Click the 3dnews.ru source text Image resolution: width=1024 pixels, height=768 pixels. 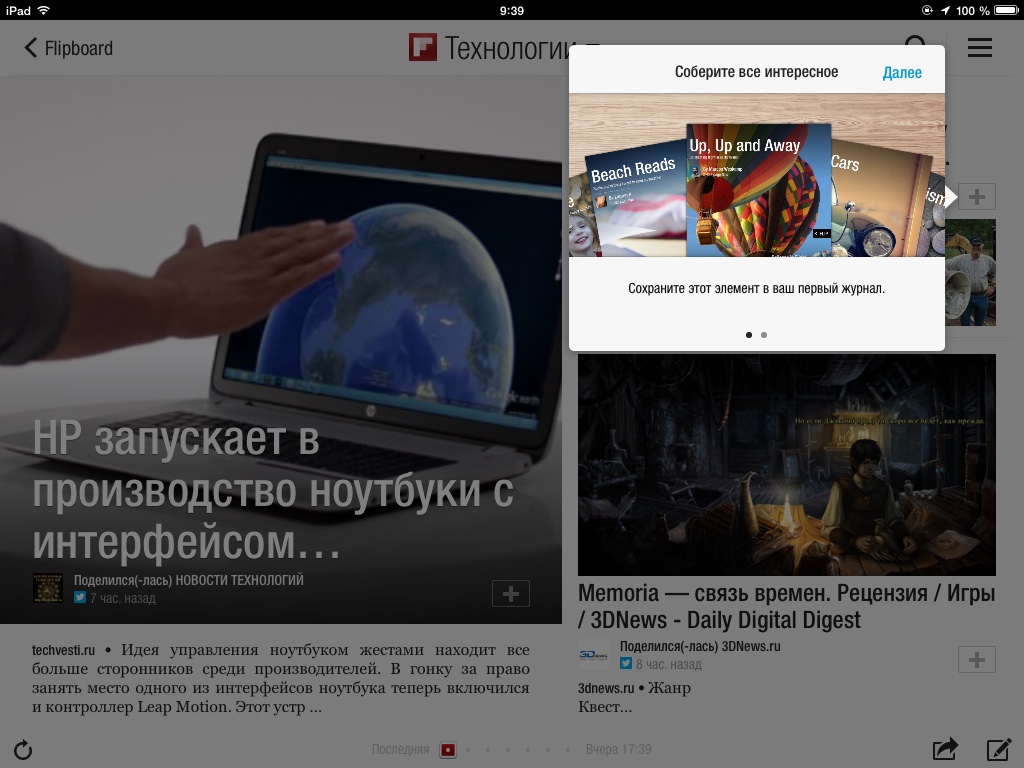tap(606, 688)
